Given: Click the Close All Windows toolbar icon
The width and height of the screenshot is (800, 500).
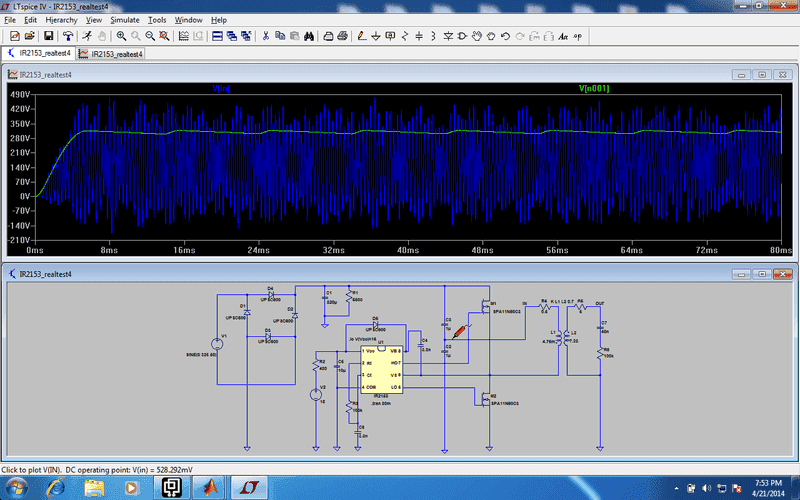Looking at the screenshot, I should point(246,36).
